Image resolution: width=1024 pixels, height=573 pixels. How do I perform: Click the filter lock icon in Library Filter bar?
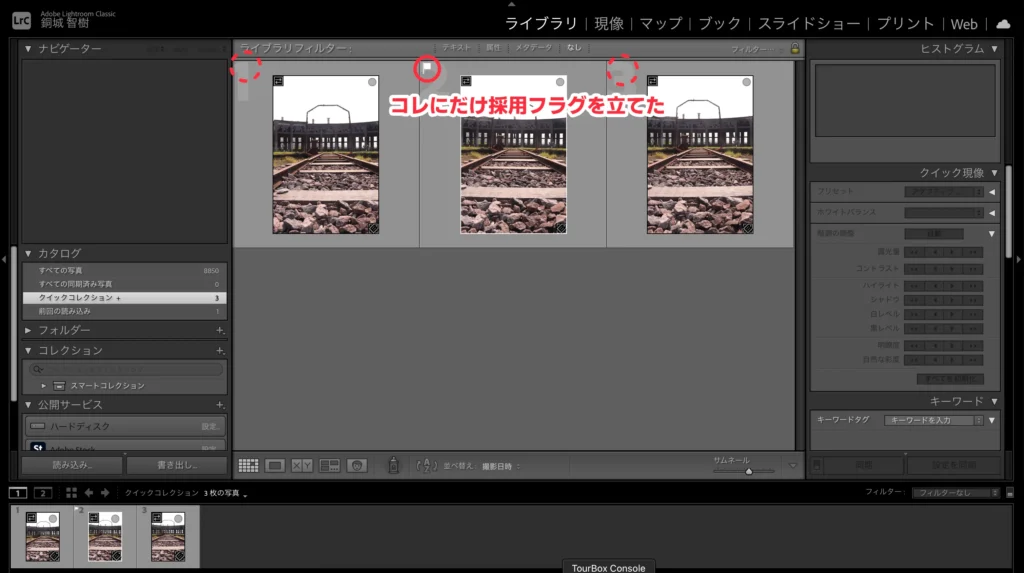pos(795,48)
